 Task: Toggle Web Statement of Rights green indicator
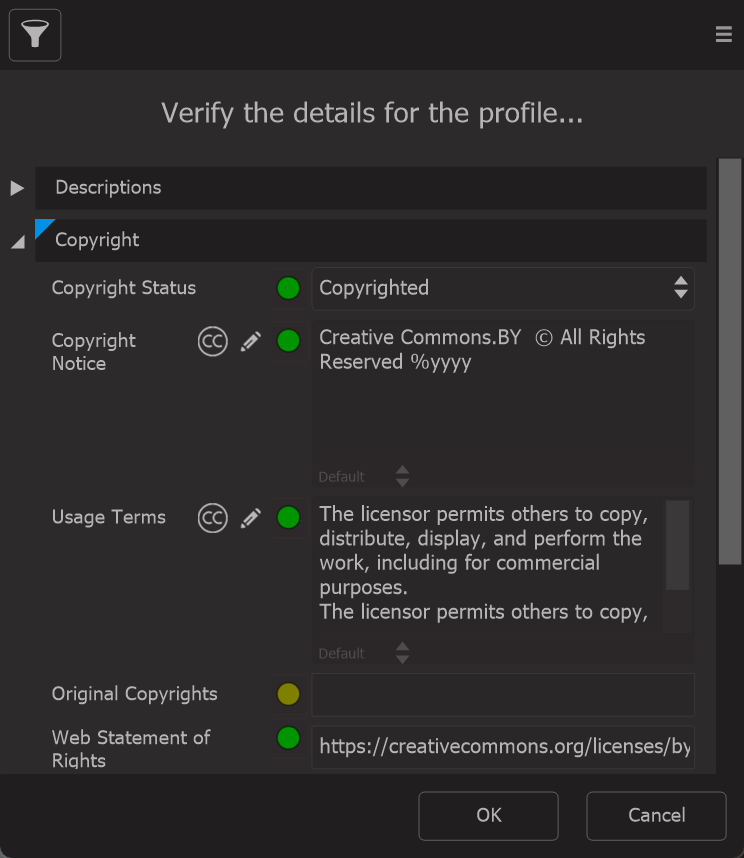(x=288, y=738)
